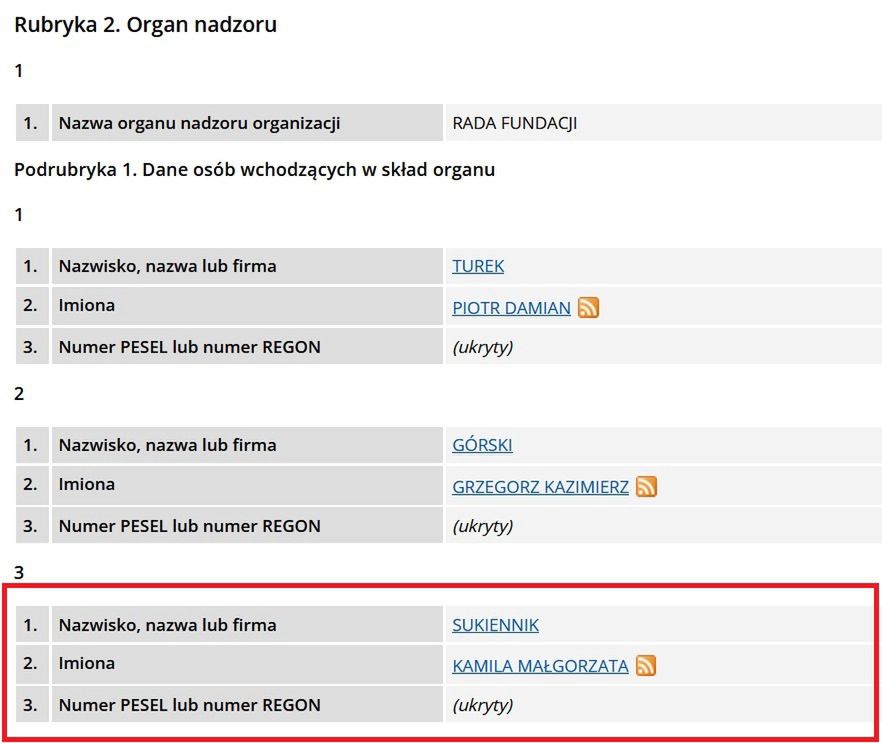Click the RSS icon next to GRZEGORZ KAZIMIERZ
882x743 pixels.
pos(647,487)
